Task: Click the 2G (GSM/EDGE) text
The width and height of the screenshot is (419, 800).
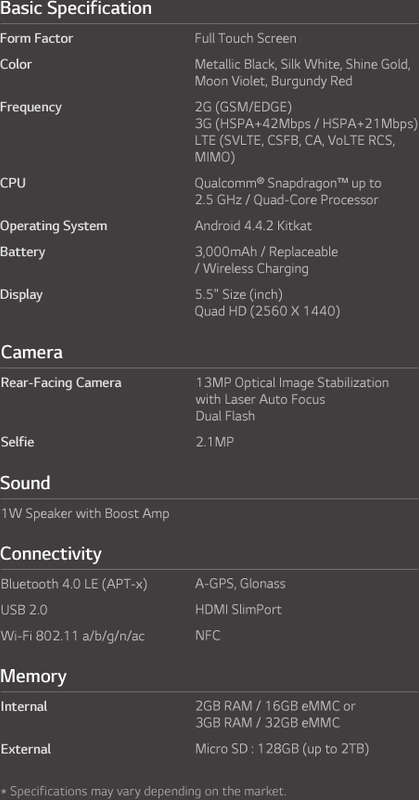Action: click(x=243, y=108)
